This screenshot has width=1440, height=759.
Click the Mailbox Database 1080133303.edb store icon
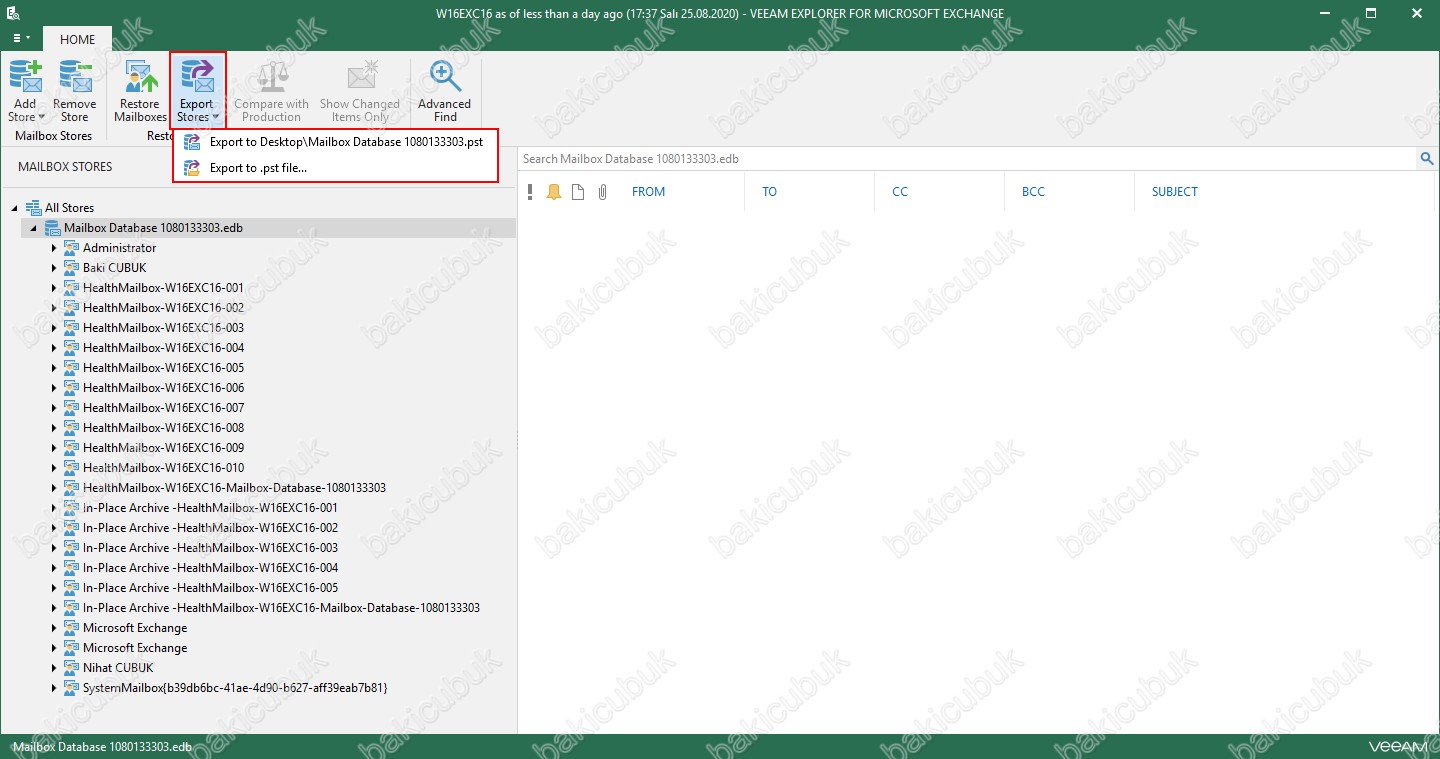pyautogui.click(x=52, y=228)
